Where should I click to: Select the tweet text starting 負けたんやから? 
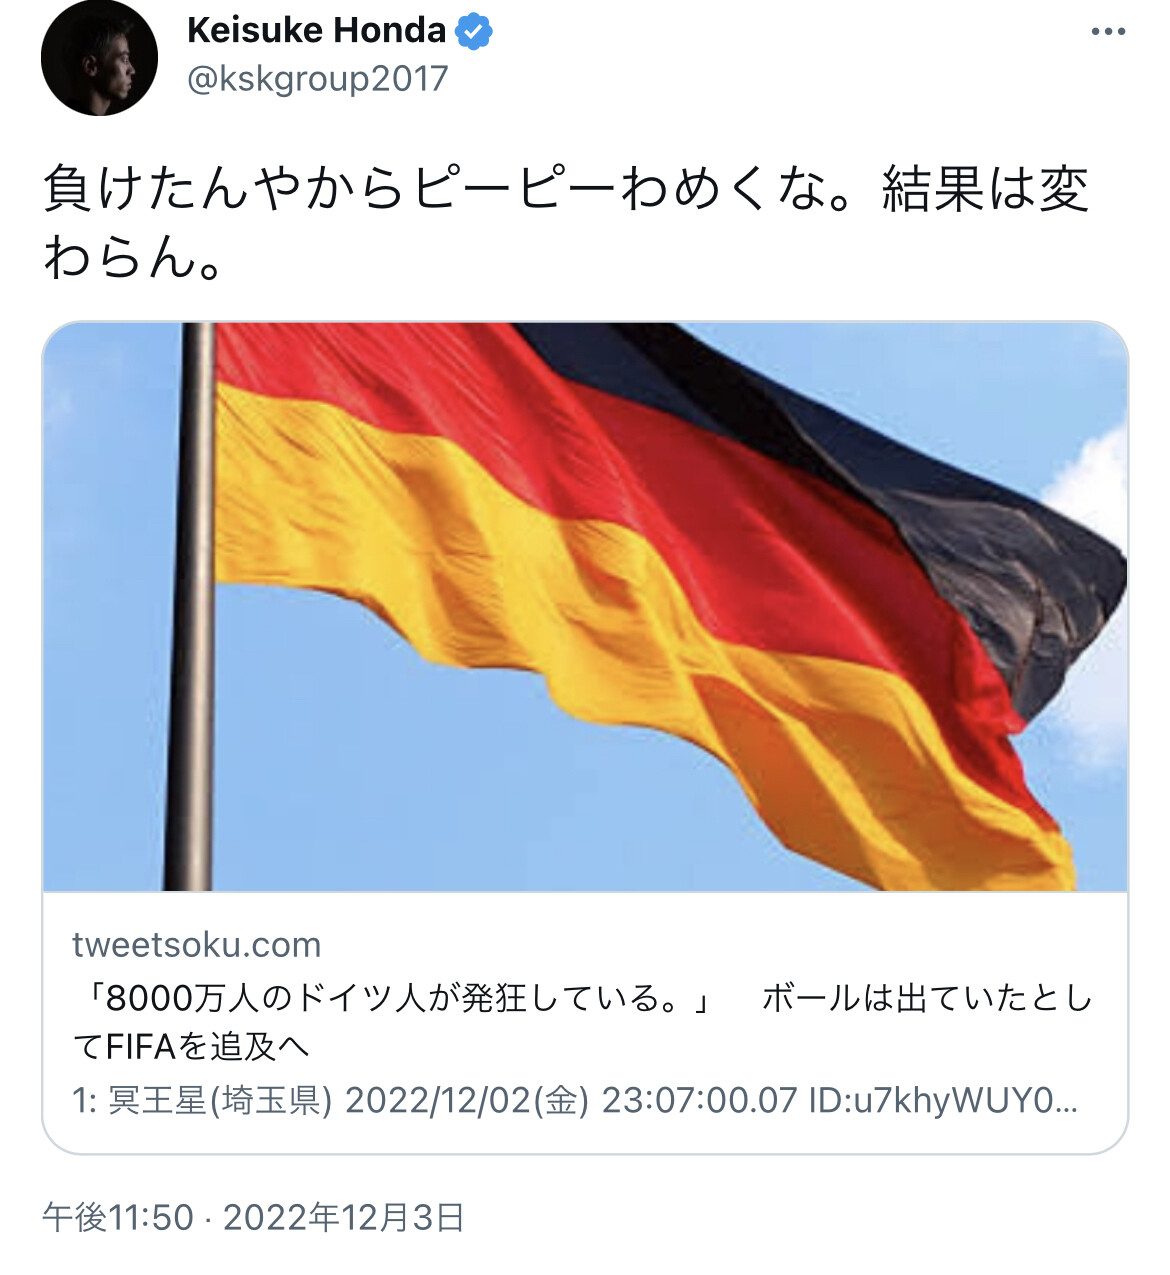(566, 222)
